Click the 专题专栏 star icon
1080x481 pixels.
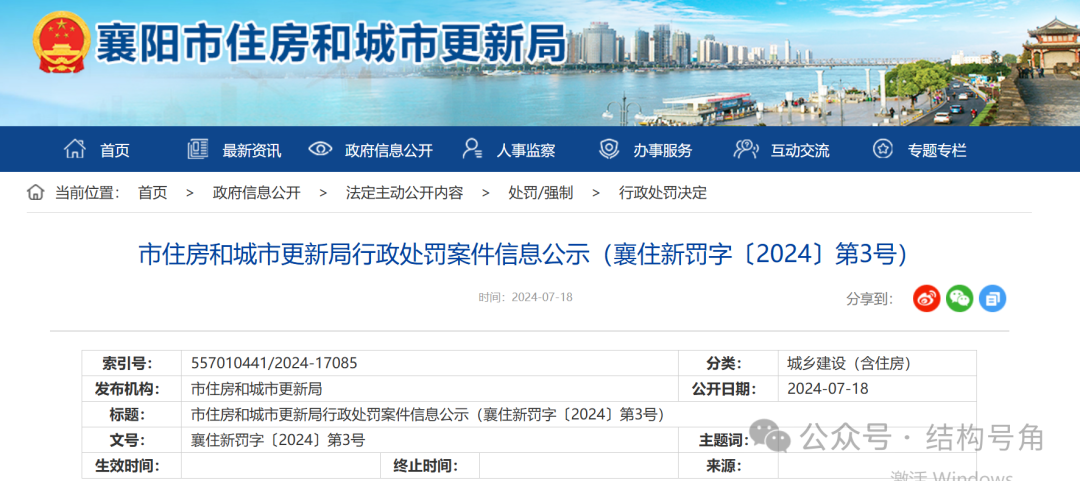882,150
